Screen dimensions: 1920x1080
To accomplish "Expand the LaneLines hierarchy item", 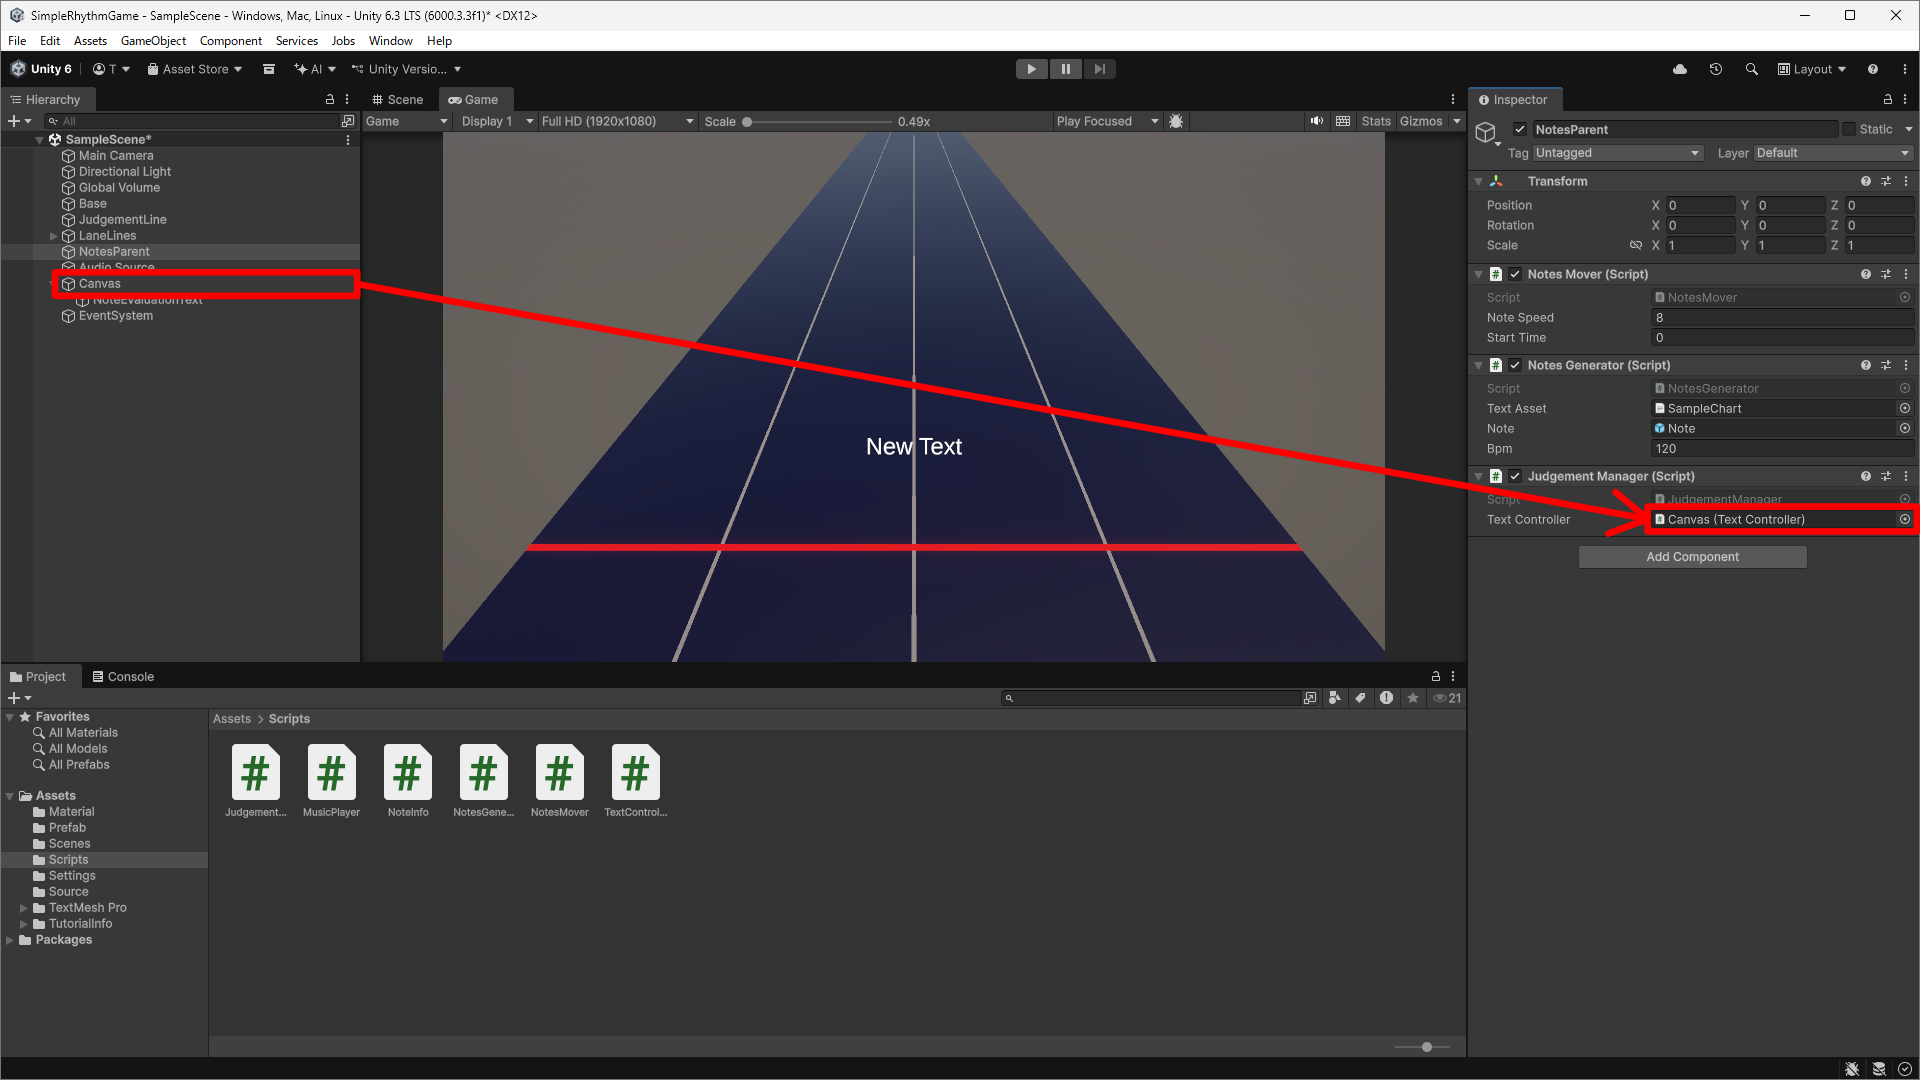I will pyautogui.click(x=53, y=236).
